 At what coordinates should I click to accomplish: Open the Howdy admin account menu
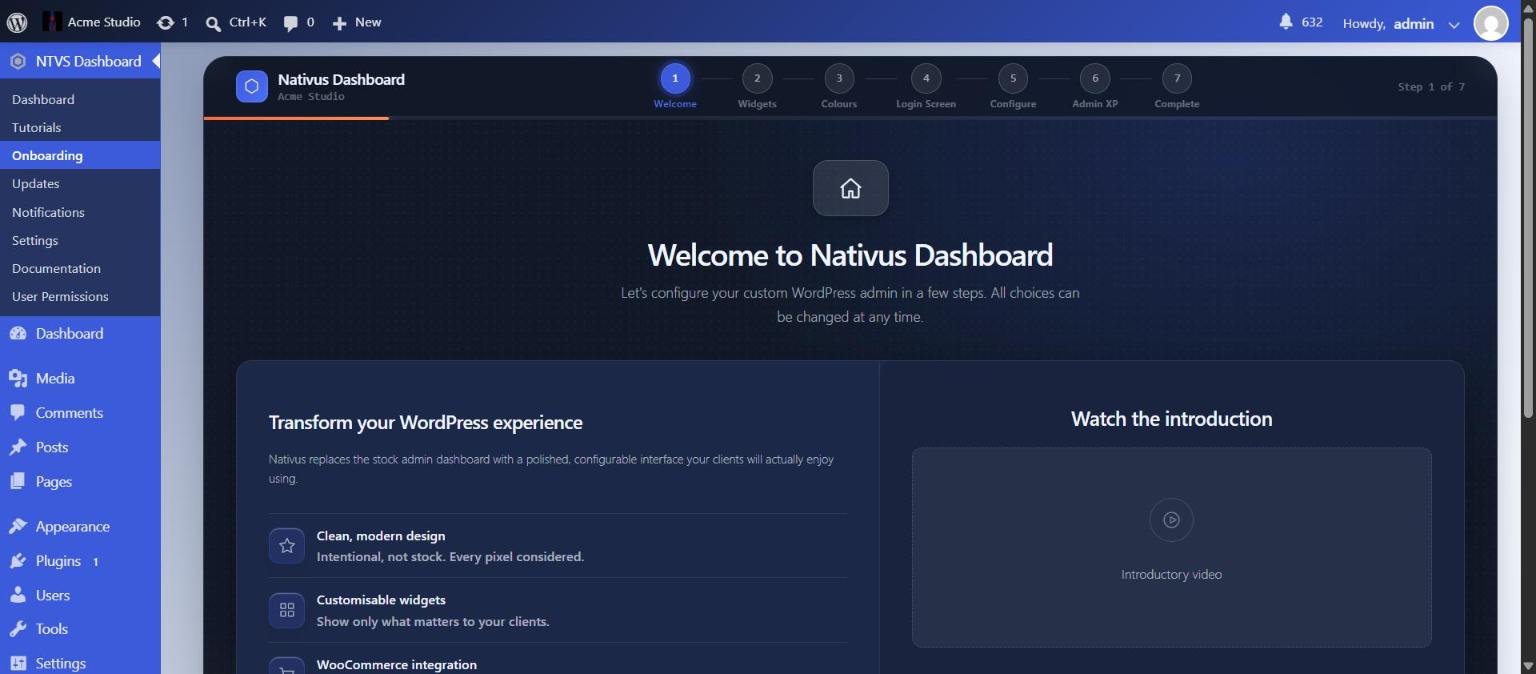tap(1402, 23)
